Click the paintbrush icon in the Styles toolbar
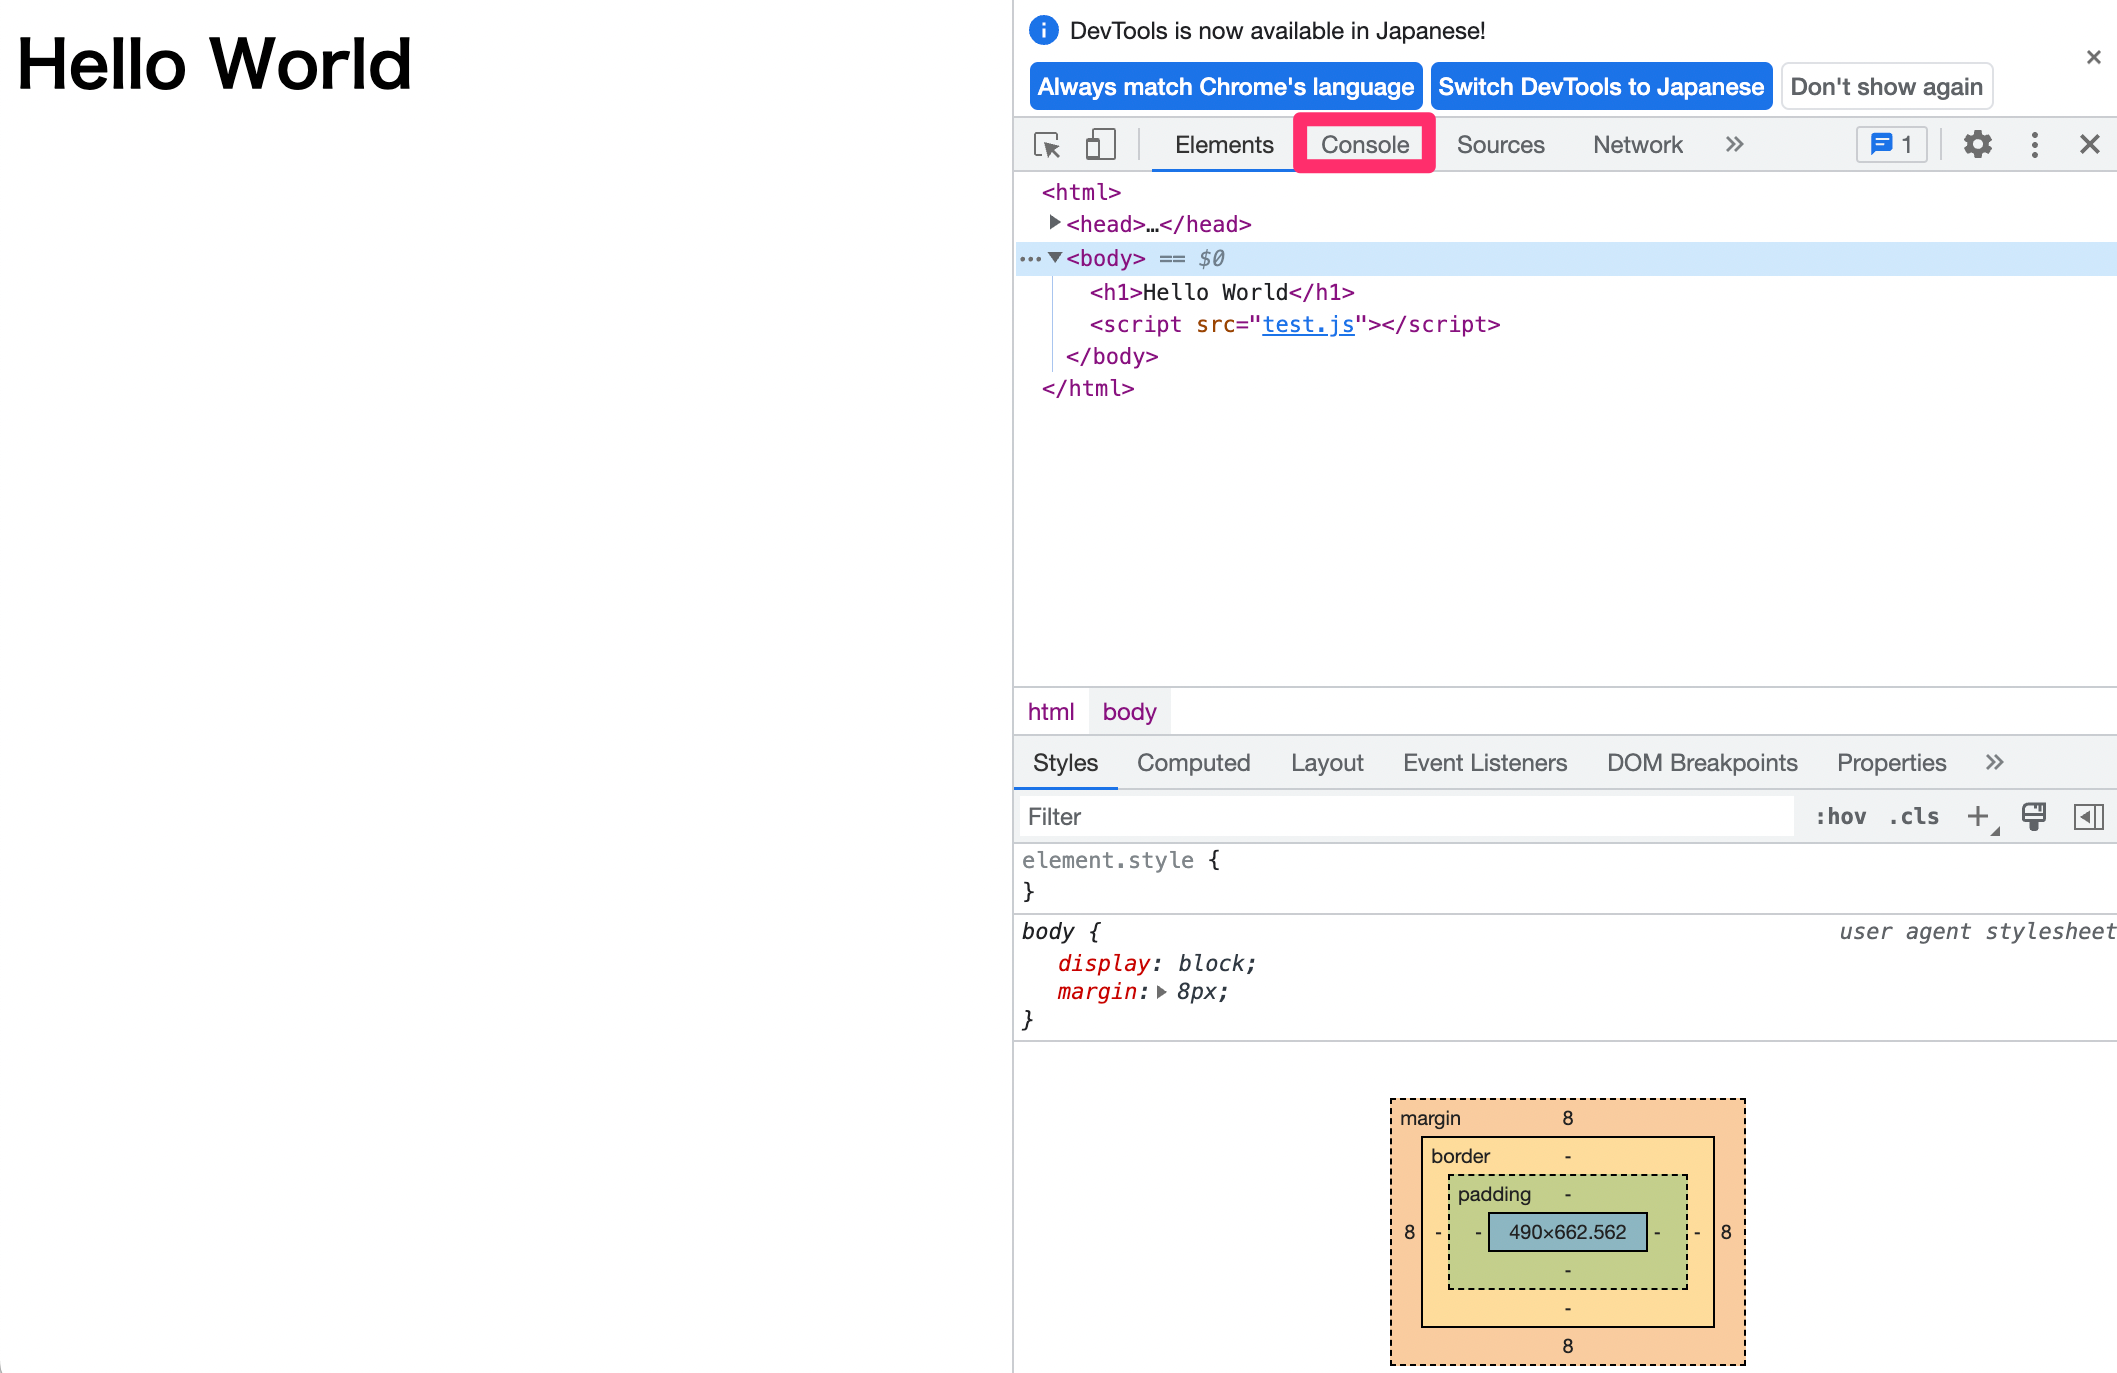 click(x=2032, y=816)
